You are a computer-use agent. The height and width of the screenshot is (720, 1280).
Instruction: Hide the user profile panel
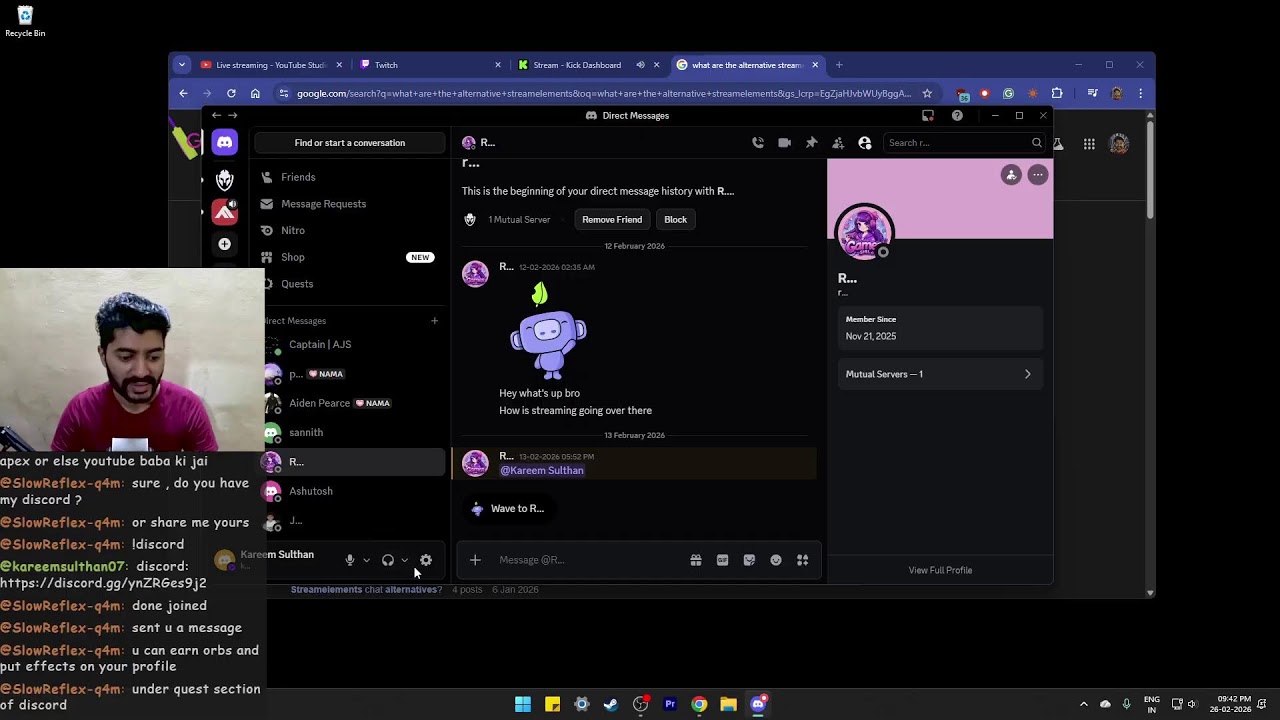tap(865, 143)
